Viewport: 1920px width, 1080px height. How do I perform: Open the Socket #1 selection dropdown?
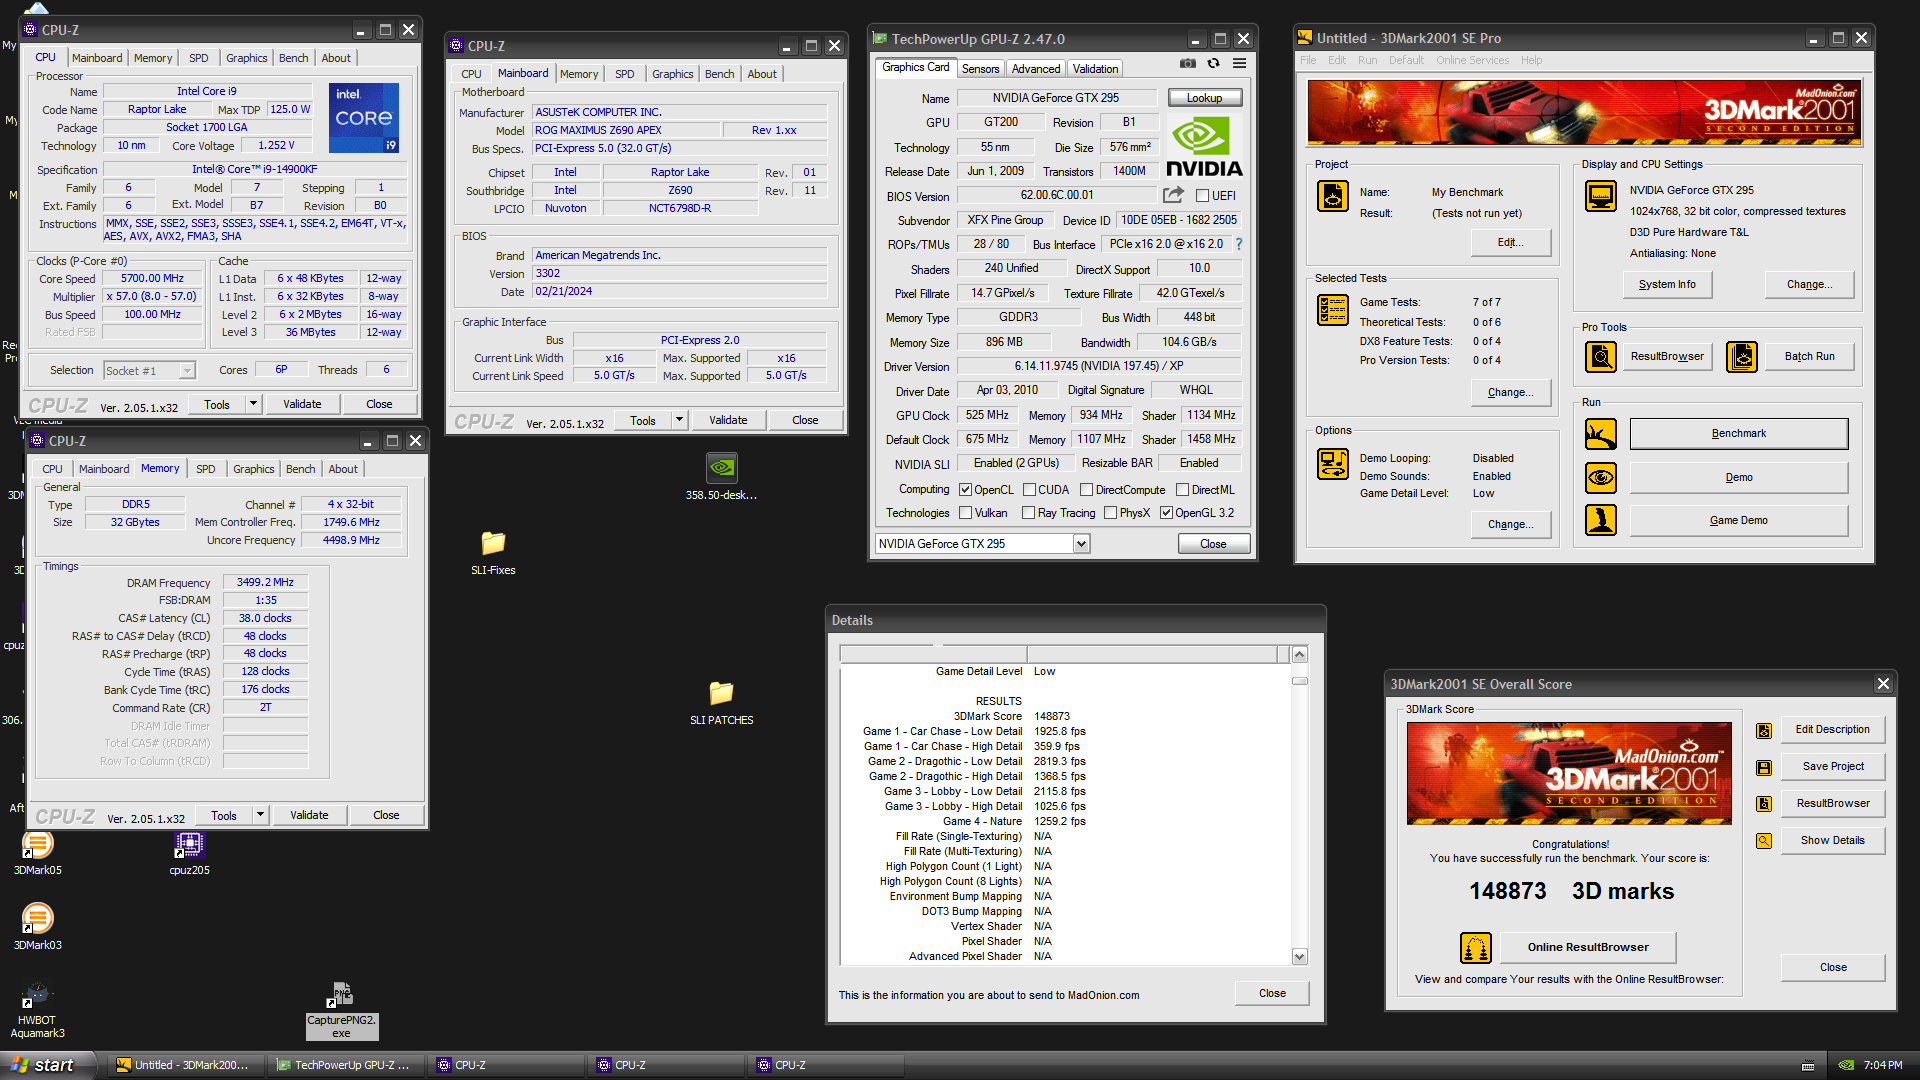coord(187,371)
